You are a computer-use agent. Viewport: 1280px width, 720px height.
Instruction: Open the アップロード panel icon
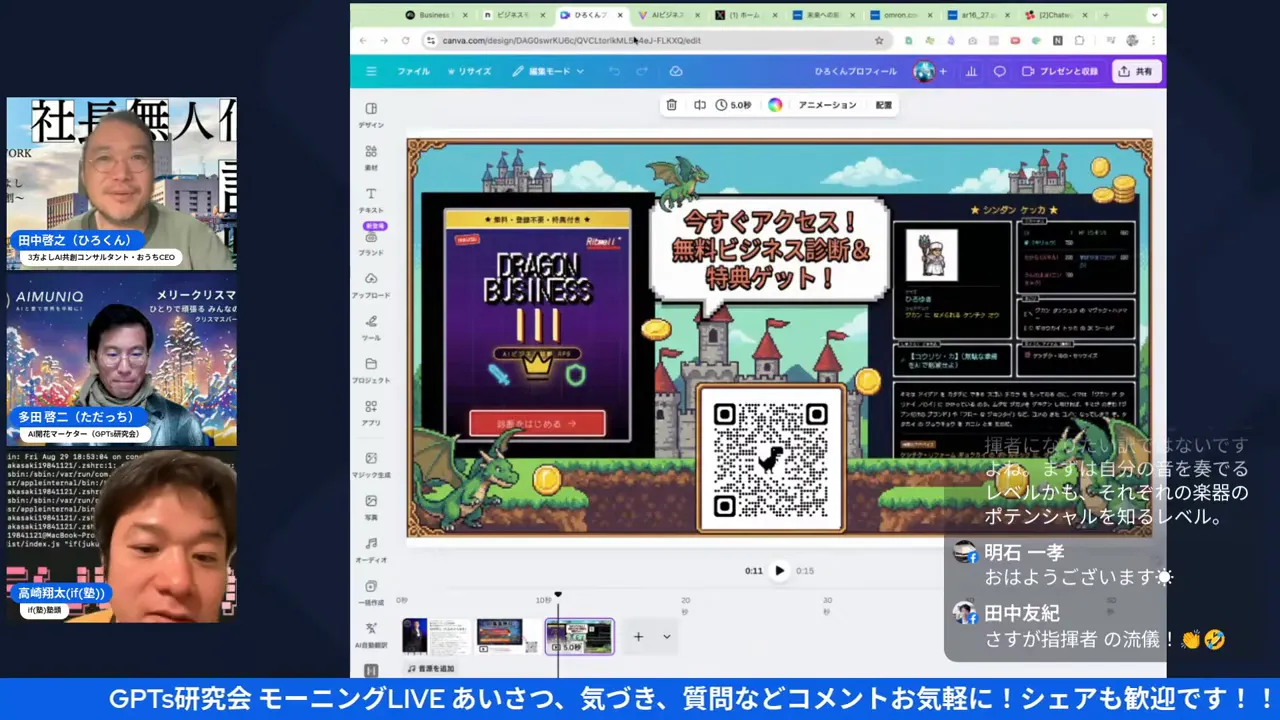[371, 280]
